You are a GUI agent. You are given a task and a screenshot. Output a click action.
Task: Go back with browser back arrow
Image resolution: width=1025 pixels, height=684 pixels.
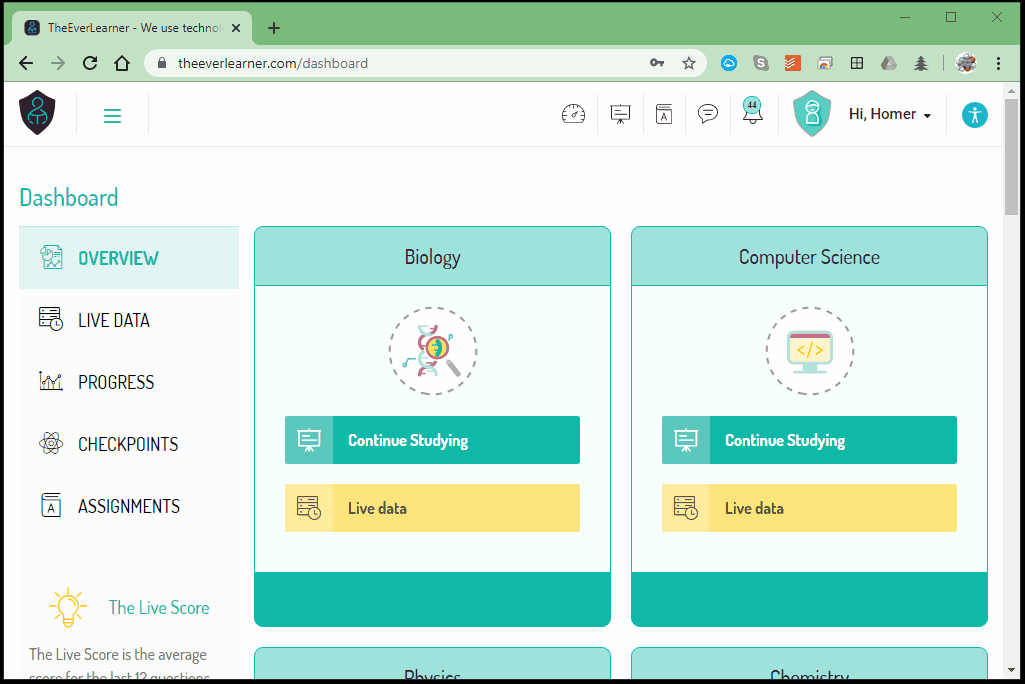tap(26, 63)
